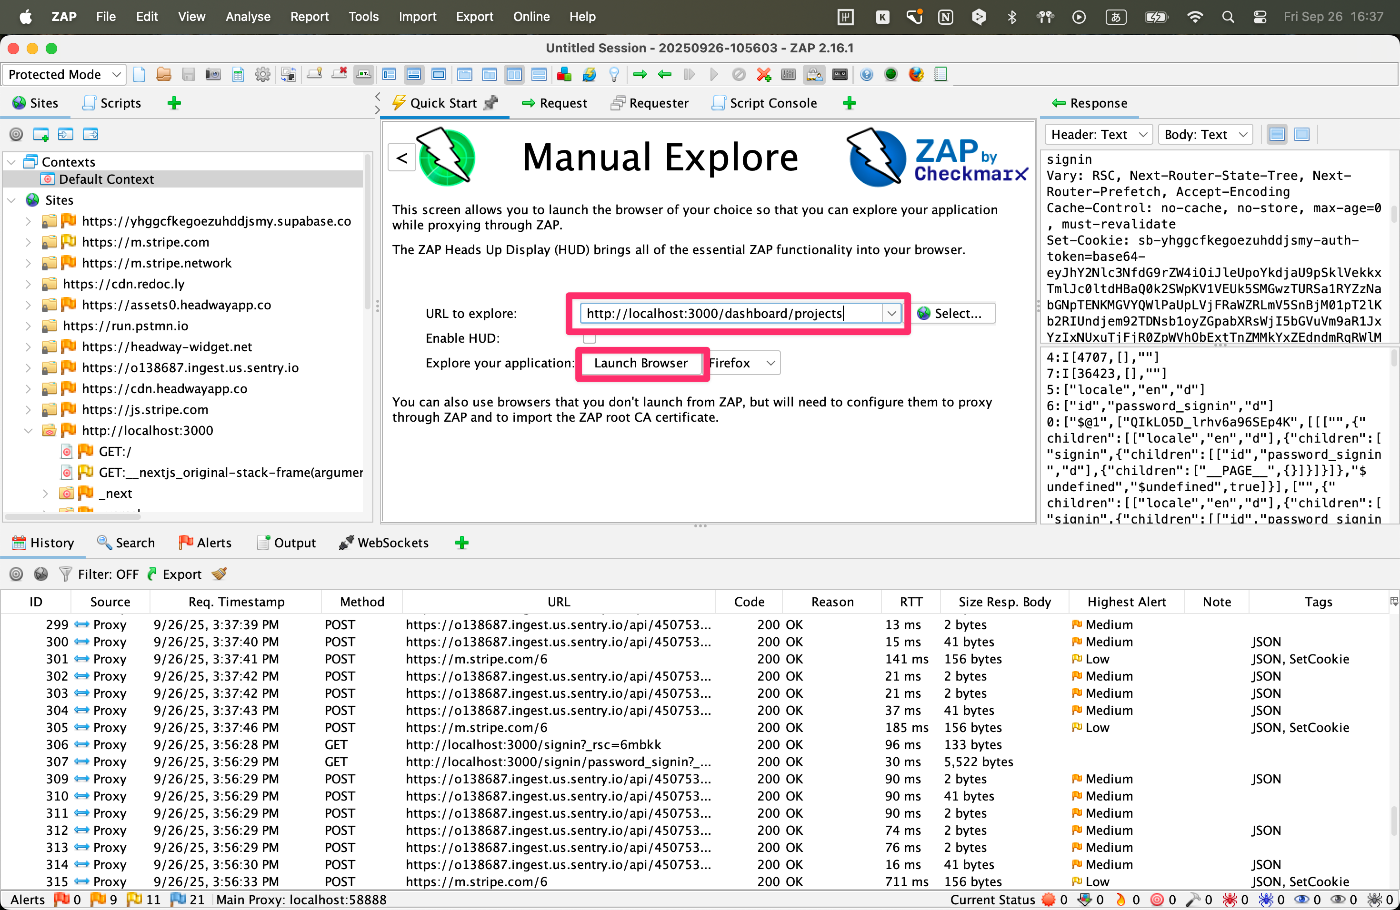Click the broom clear-history icon

(219, 574)
